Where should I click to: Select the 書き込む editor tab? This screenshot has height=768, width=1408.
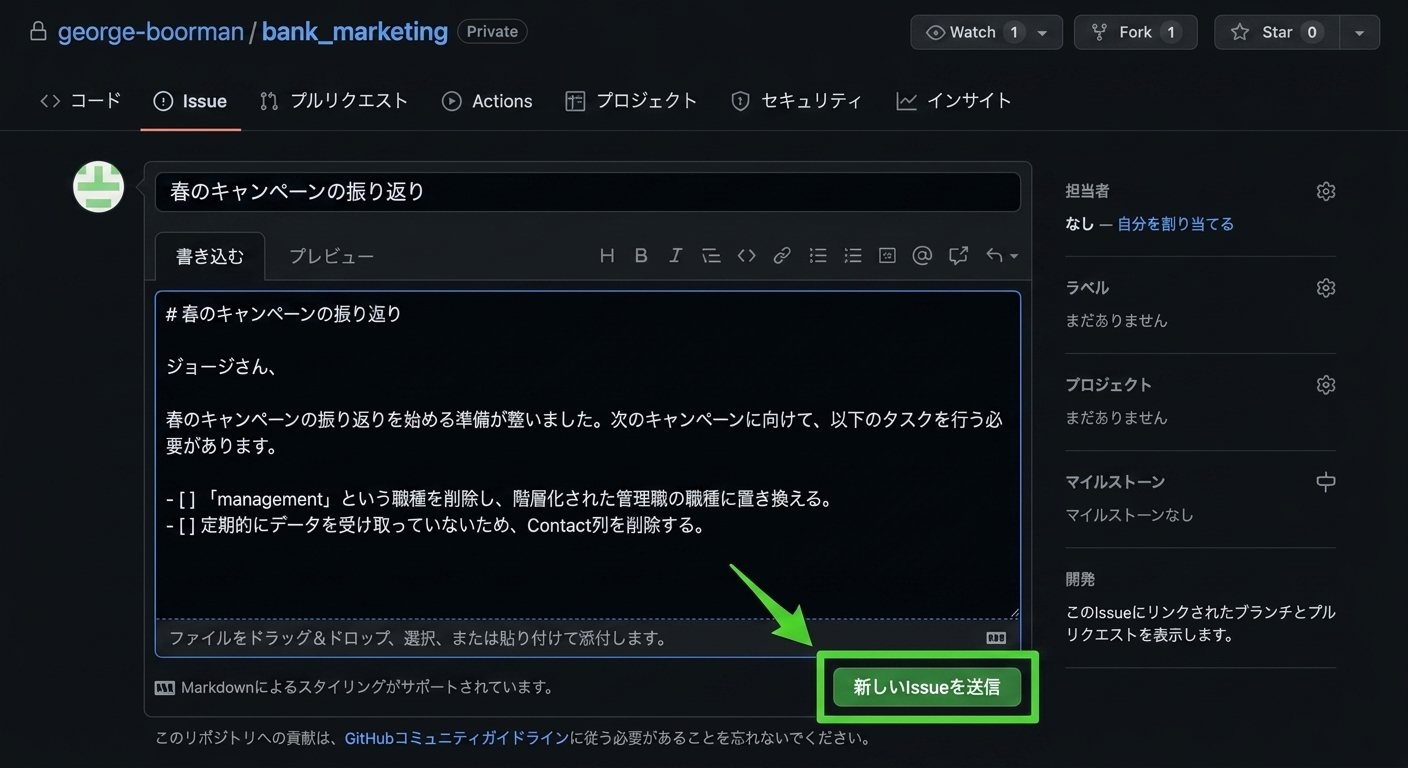(210, 256)
